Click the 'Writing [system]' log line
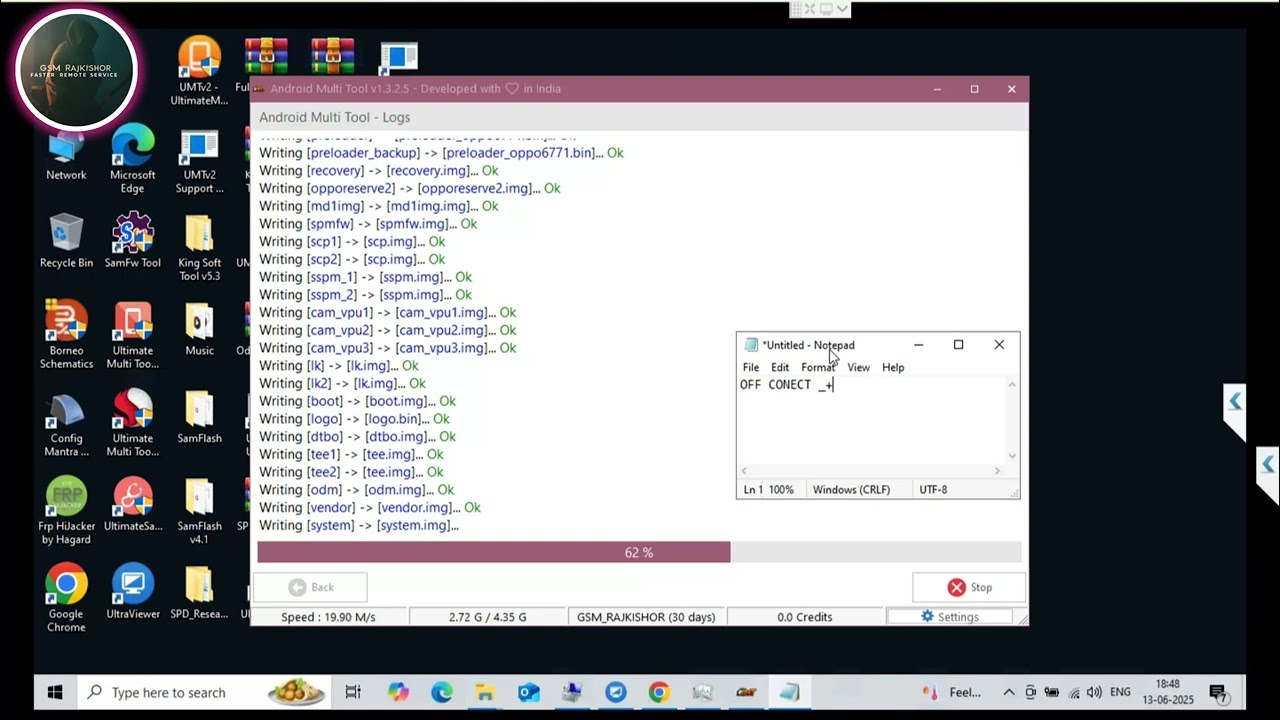The height and width of the screenshot is (720, 1280). click(x=359, y=525)
